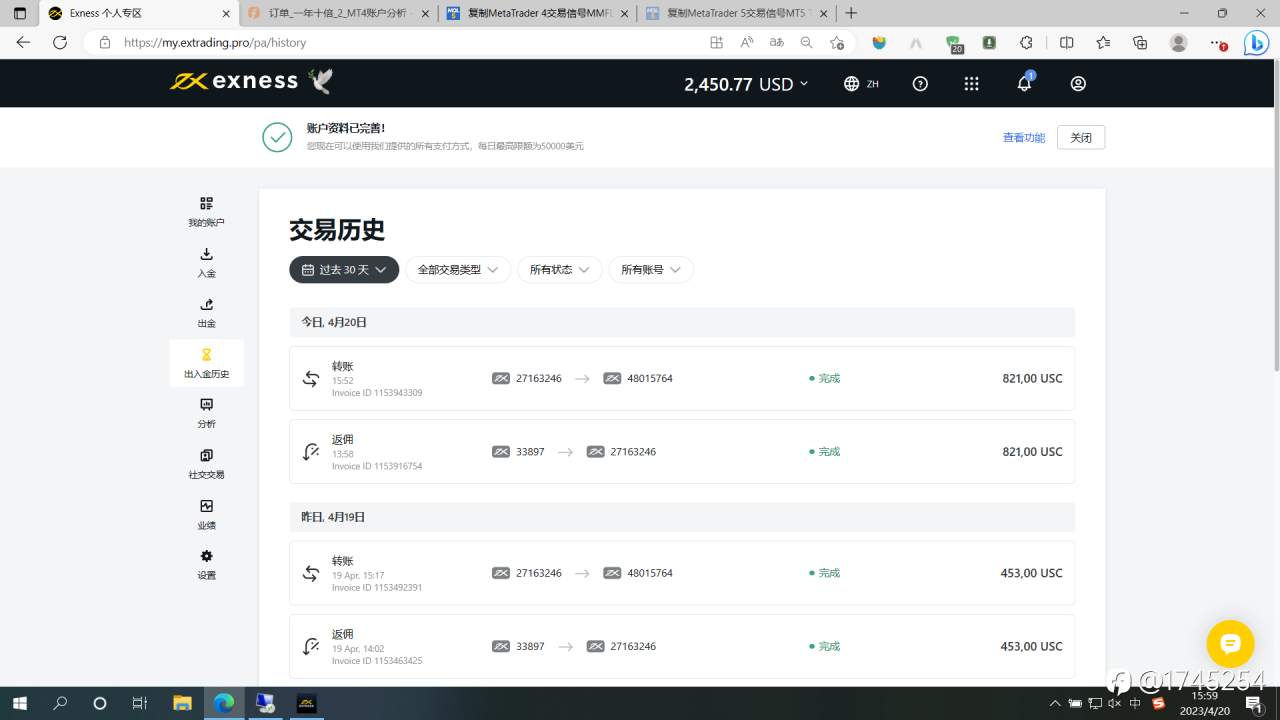Open Task View on the taskbar
This screenshot has width=1280, height=720.
coord(140,703)
